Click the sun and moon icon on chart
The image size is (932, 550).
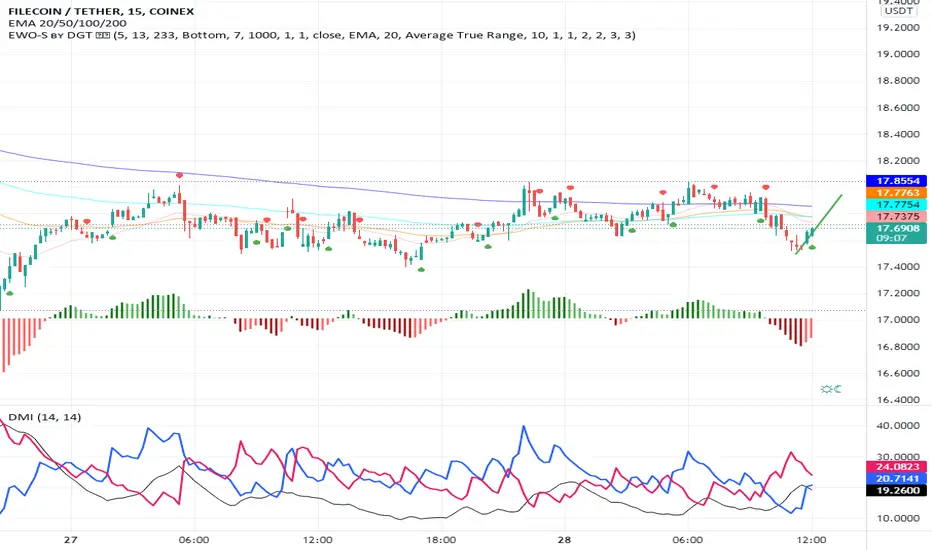click(x=831, y=389)
